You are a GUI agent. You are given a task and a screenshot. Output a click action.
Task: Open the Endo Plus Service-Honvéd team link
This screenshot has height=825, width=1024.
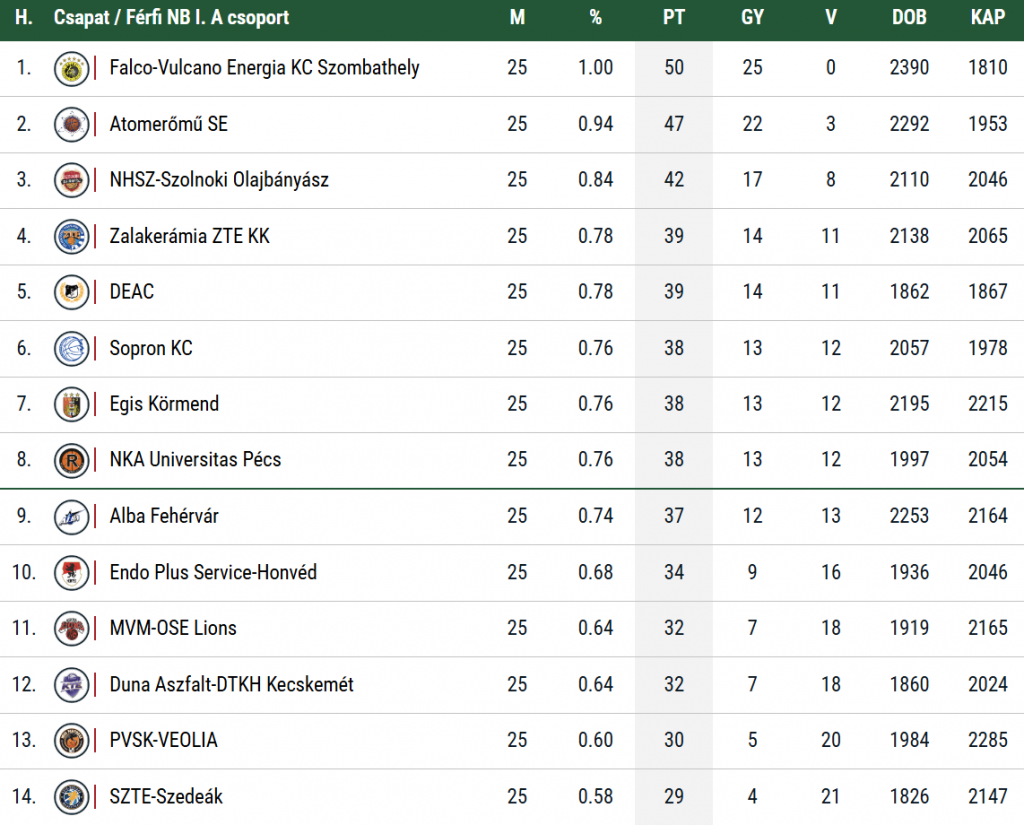click(x=213, y=572)
